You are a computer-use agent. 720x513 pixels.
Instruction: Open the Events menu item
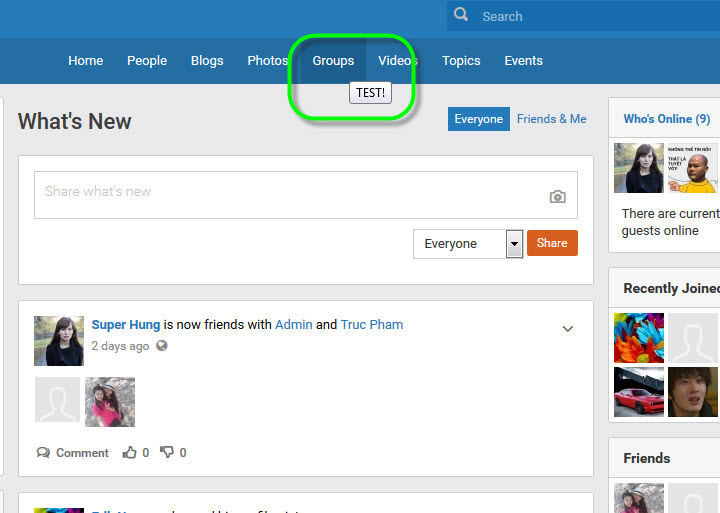pyautogui.click(x=523, y=61)
